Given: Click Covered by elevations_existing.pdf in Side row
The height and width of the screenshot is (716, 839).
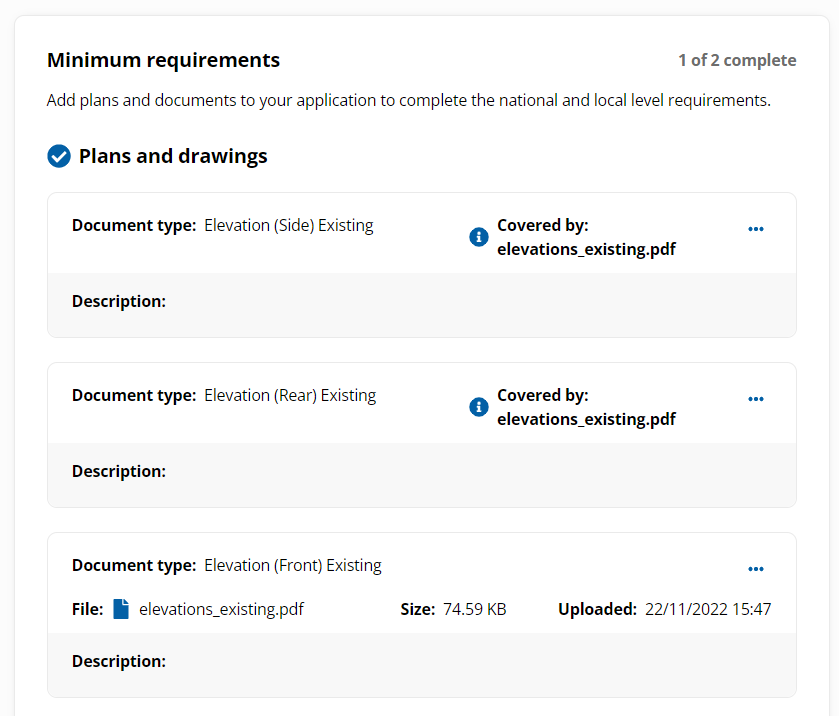Looking at the screenshot, I should click(x=586, y=249).
